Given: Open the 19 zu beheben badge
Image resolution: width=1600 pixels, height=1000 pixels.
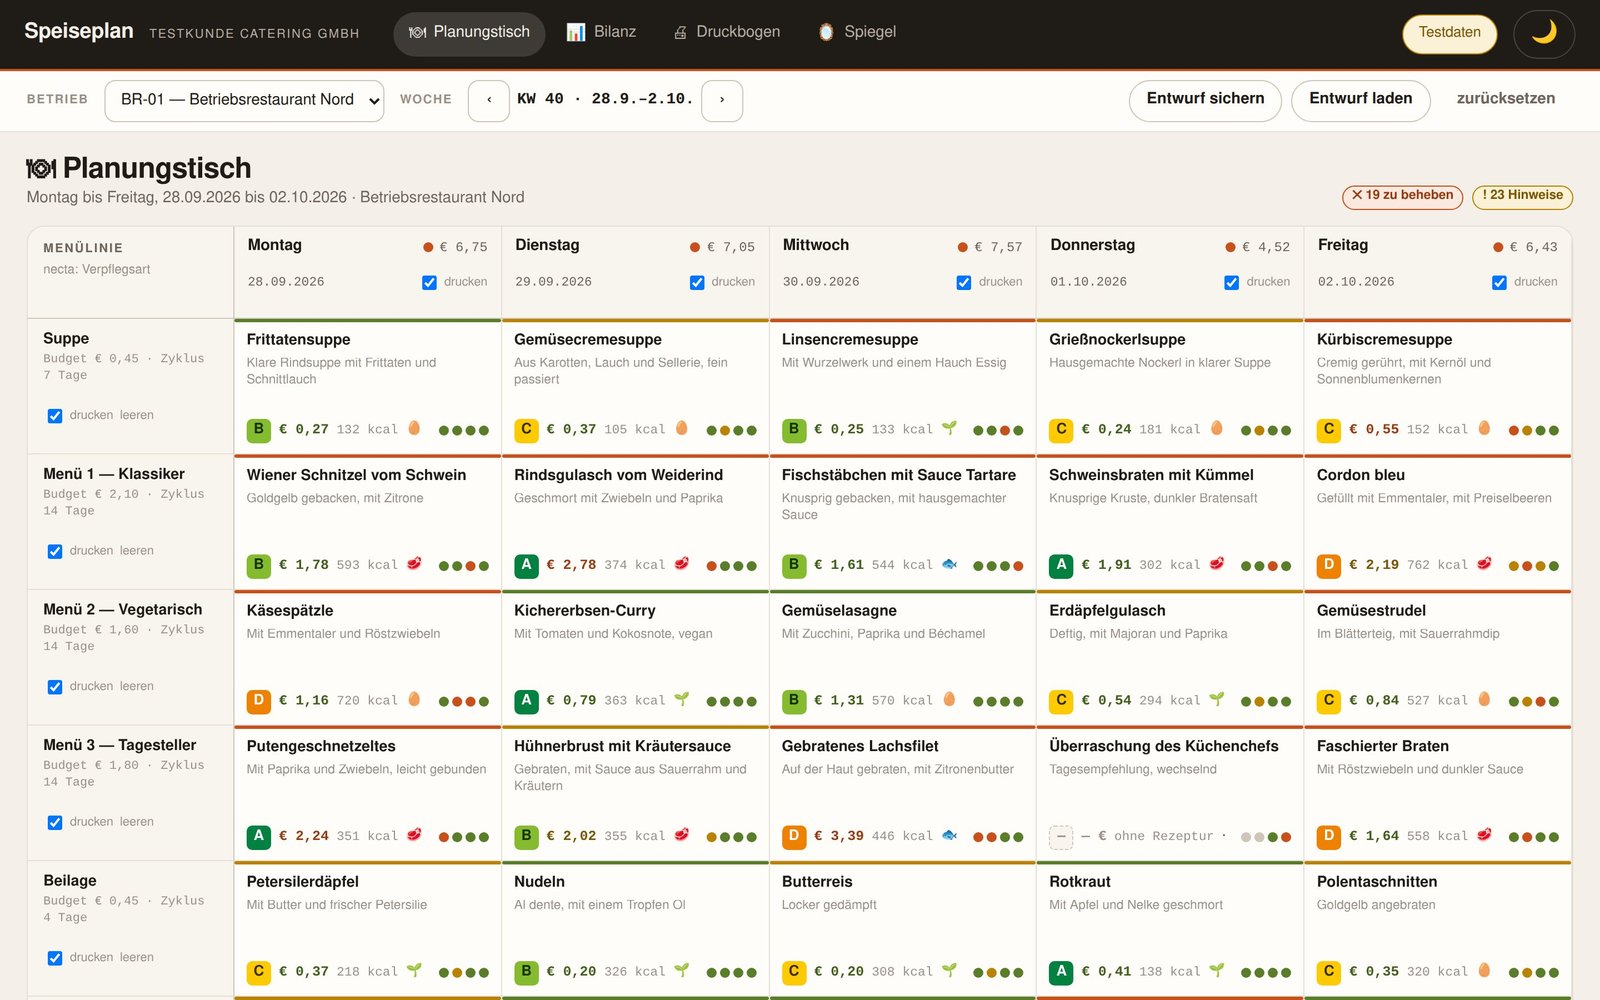Looking at the screenshot, I should (x=1402, y=196).
